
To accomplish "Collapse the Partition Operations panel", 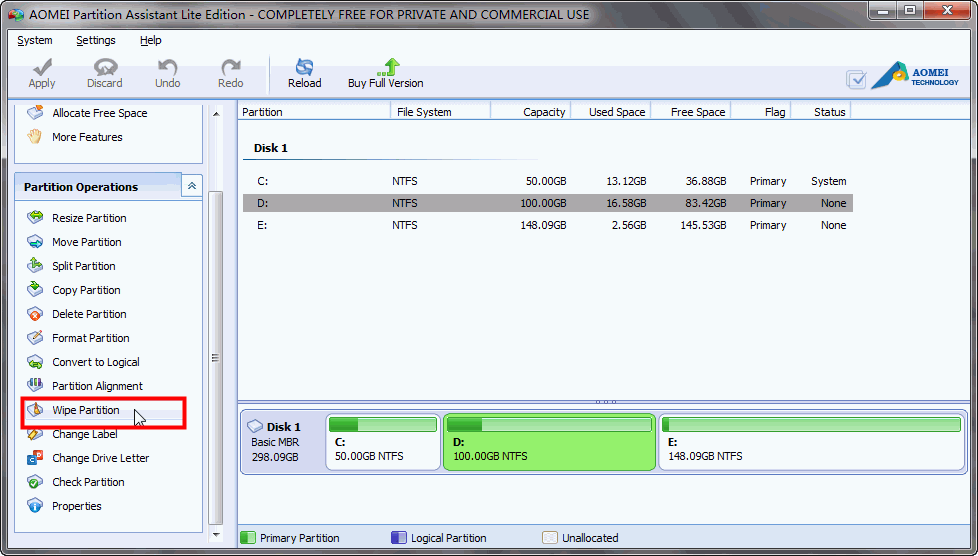I will (x=192, y=186).
